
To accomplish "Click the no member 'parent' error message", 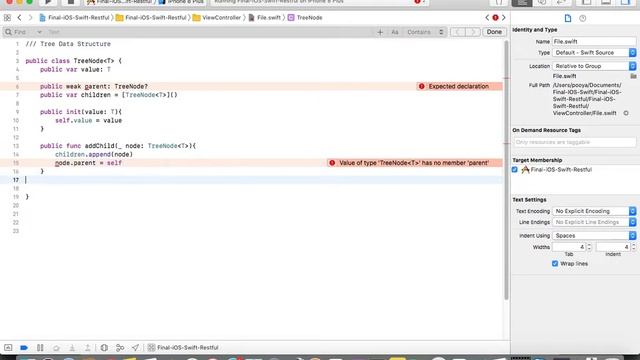I will [x=414, y=163].
